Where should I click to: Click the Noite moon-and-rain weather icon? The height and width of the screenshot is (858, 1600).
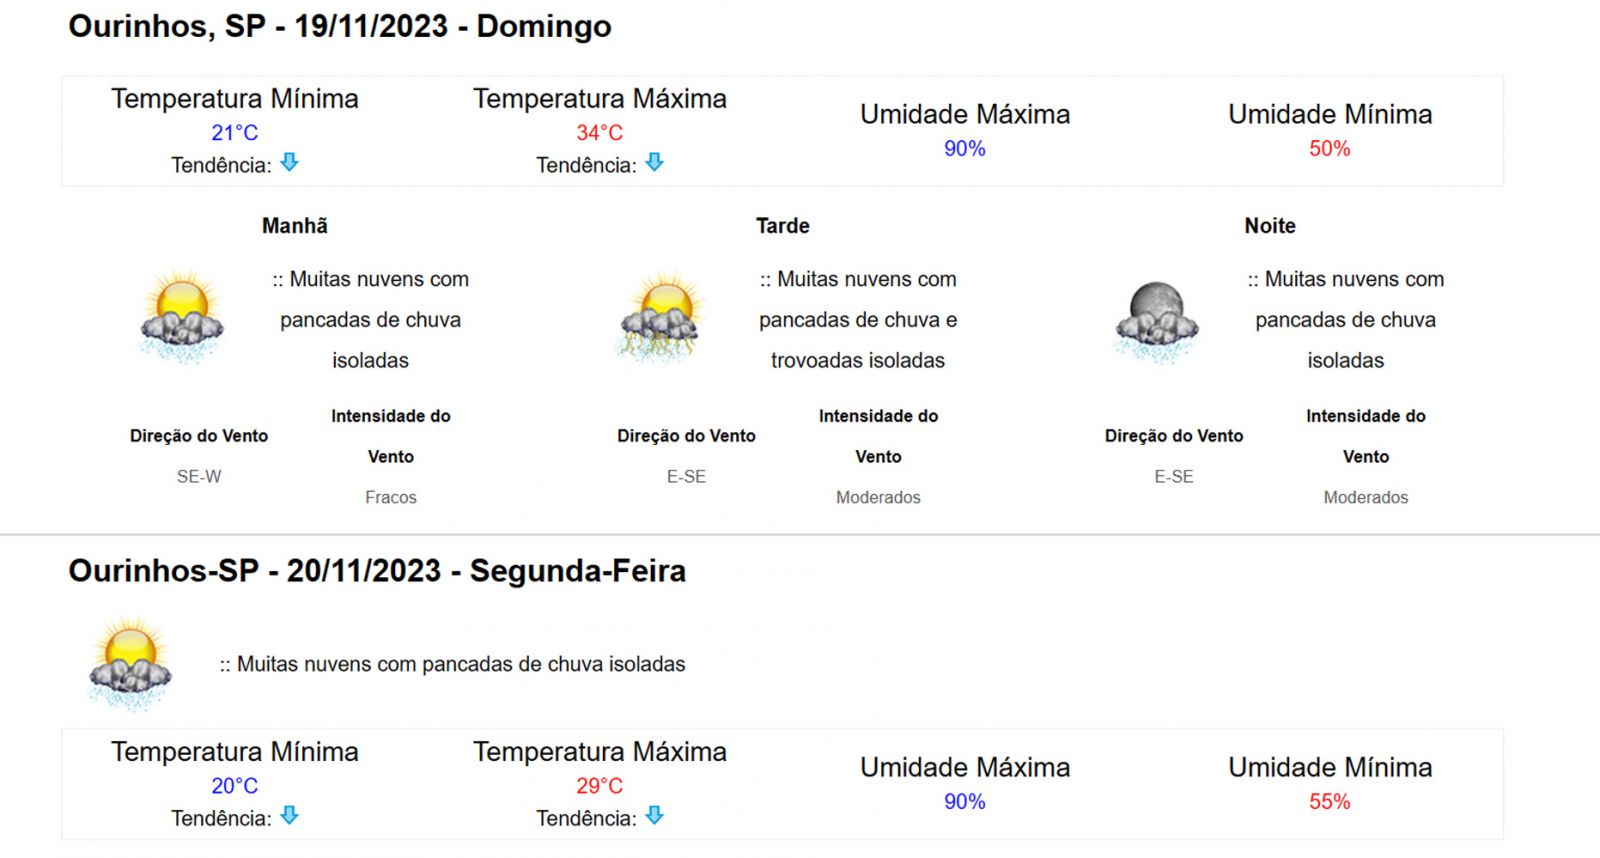tap(1156, 322)
